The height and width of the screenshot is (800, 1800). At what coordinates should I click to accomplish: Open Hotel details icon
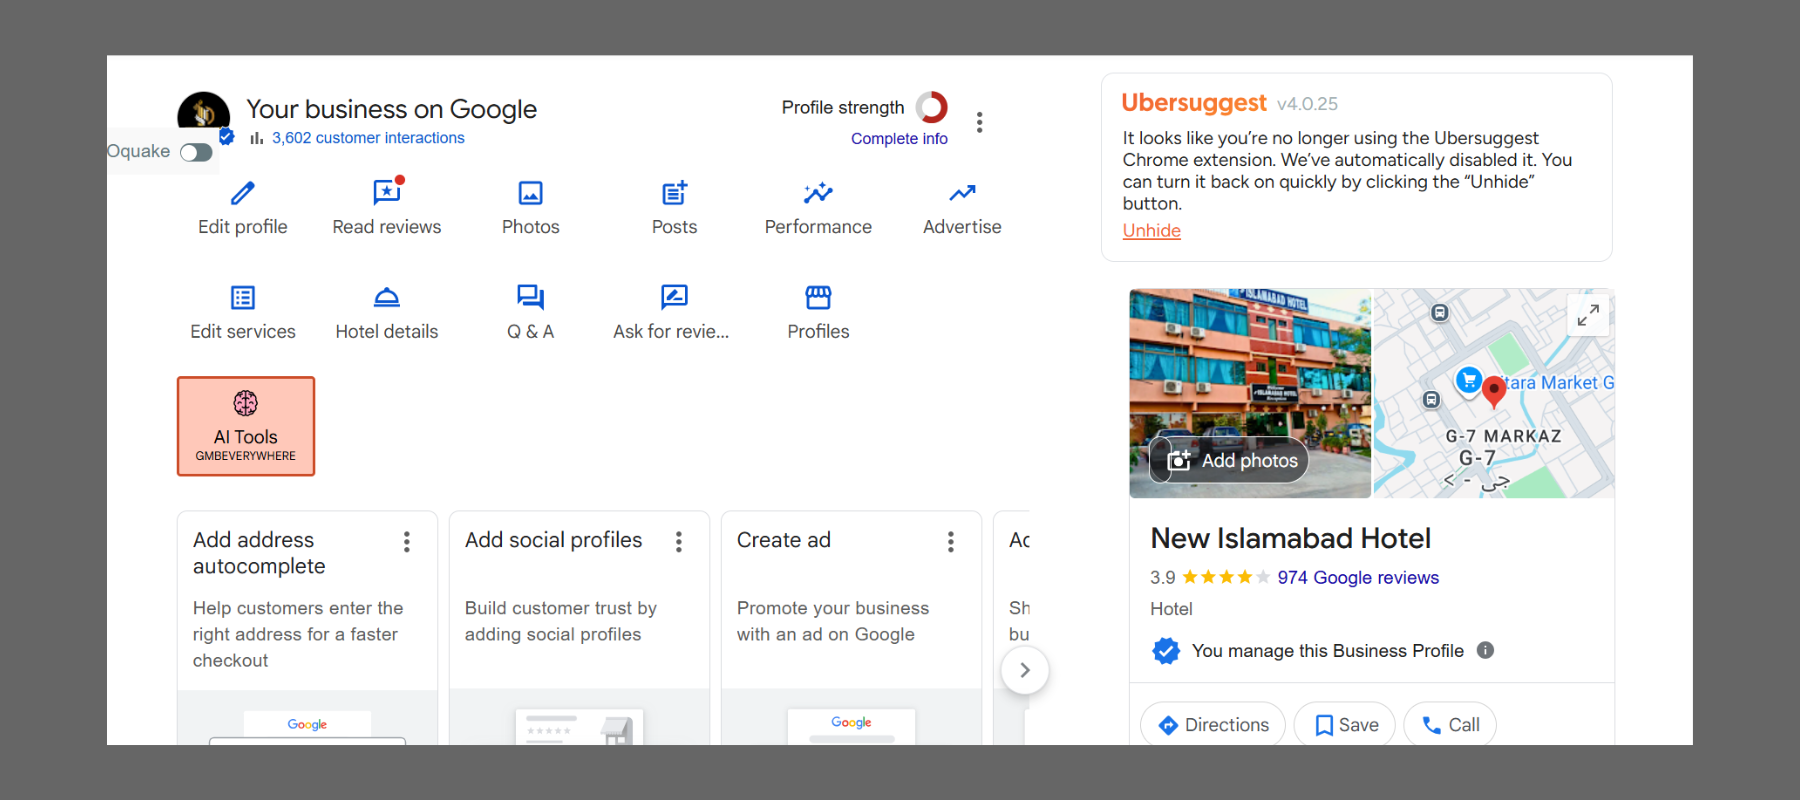point(386,297)
